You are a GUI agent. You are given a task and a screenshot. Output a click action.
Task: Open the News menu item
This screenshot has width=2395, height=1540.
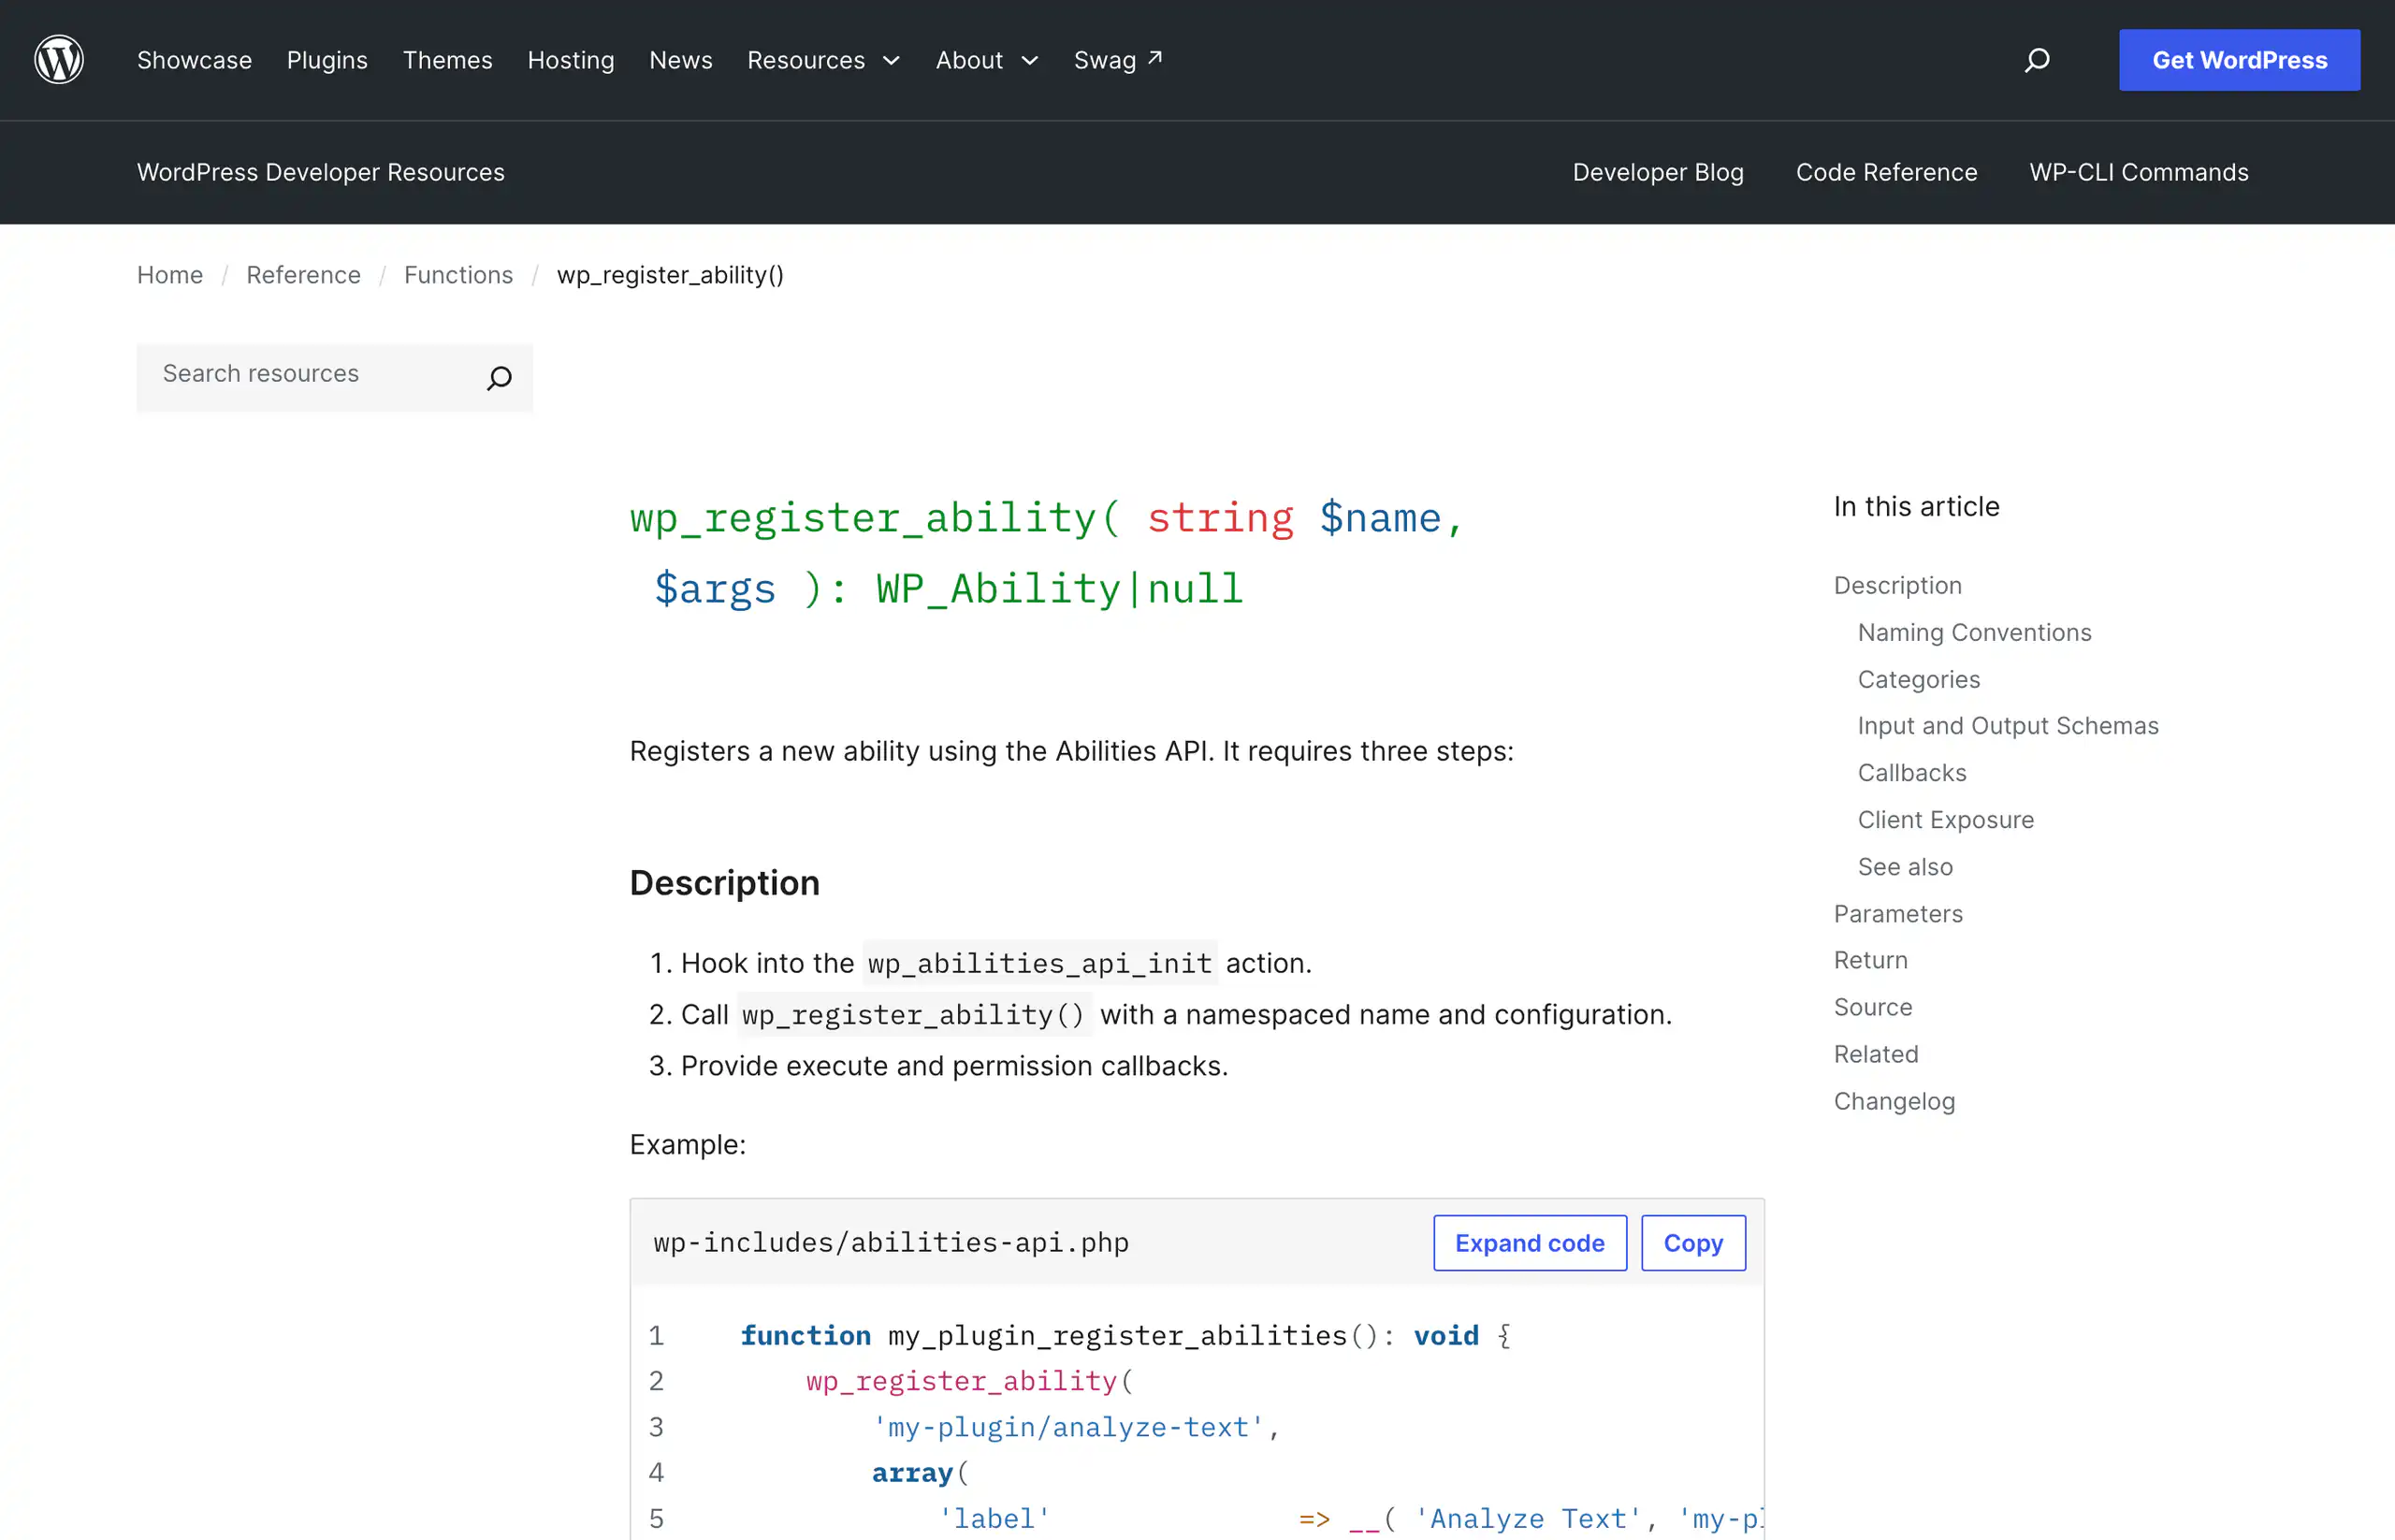681,60
